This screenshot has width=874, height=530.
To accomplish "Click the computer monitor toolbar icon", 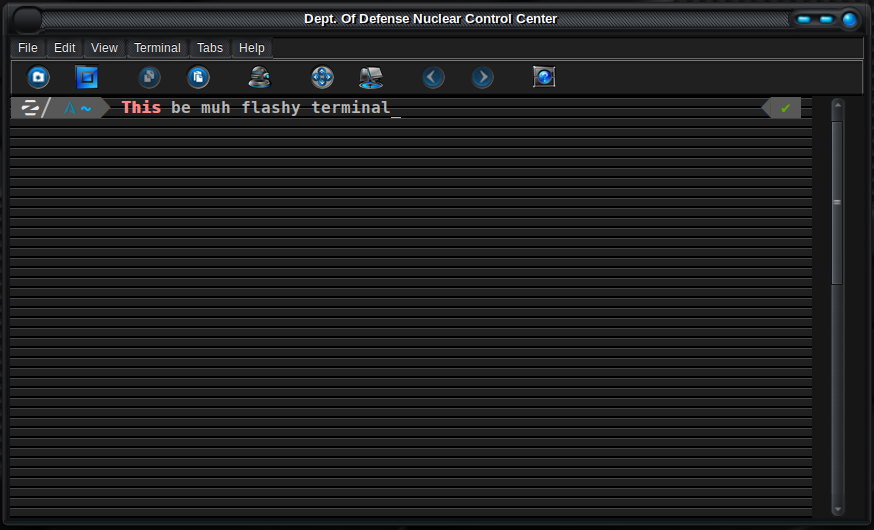I will 371,77.
